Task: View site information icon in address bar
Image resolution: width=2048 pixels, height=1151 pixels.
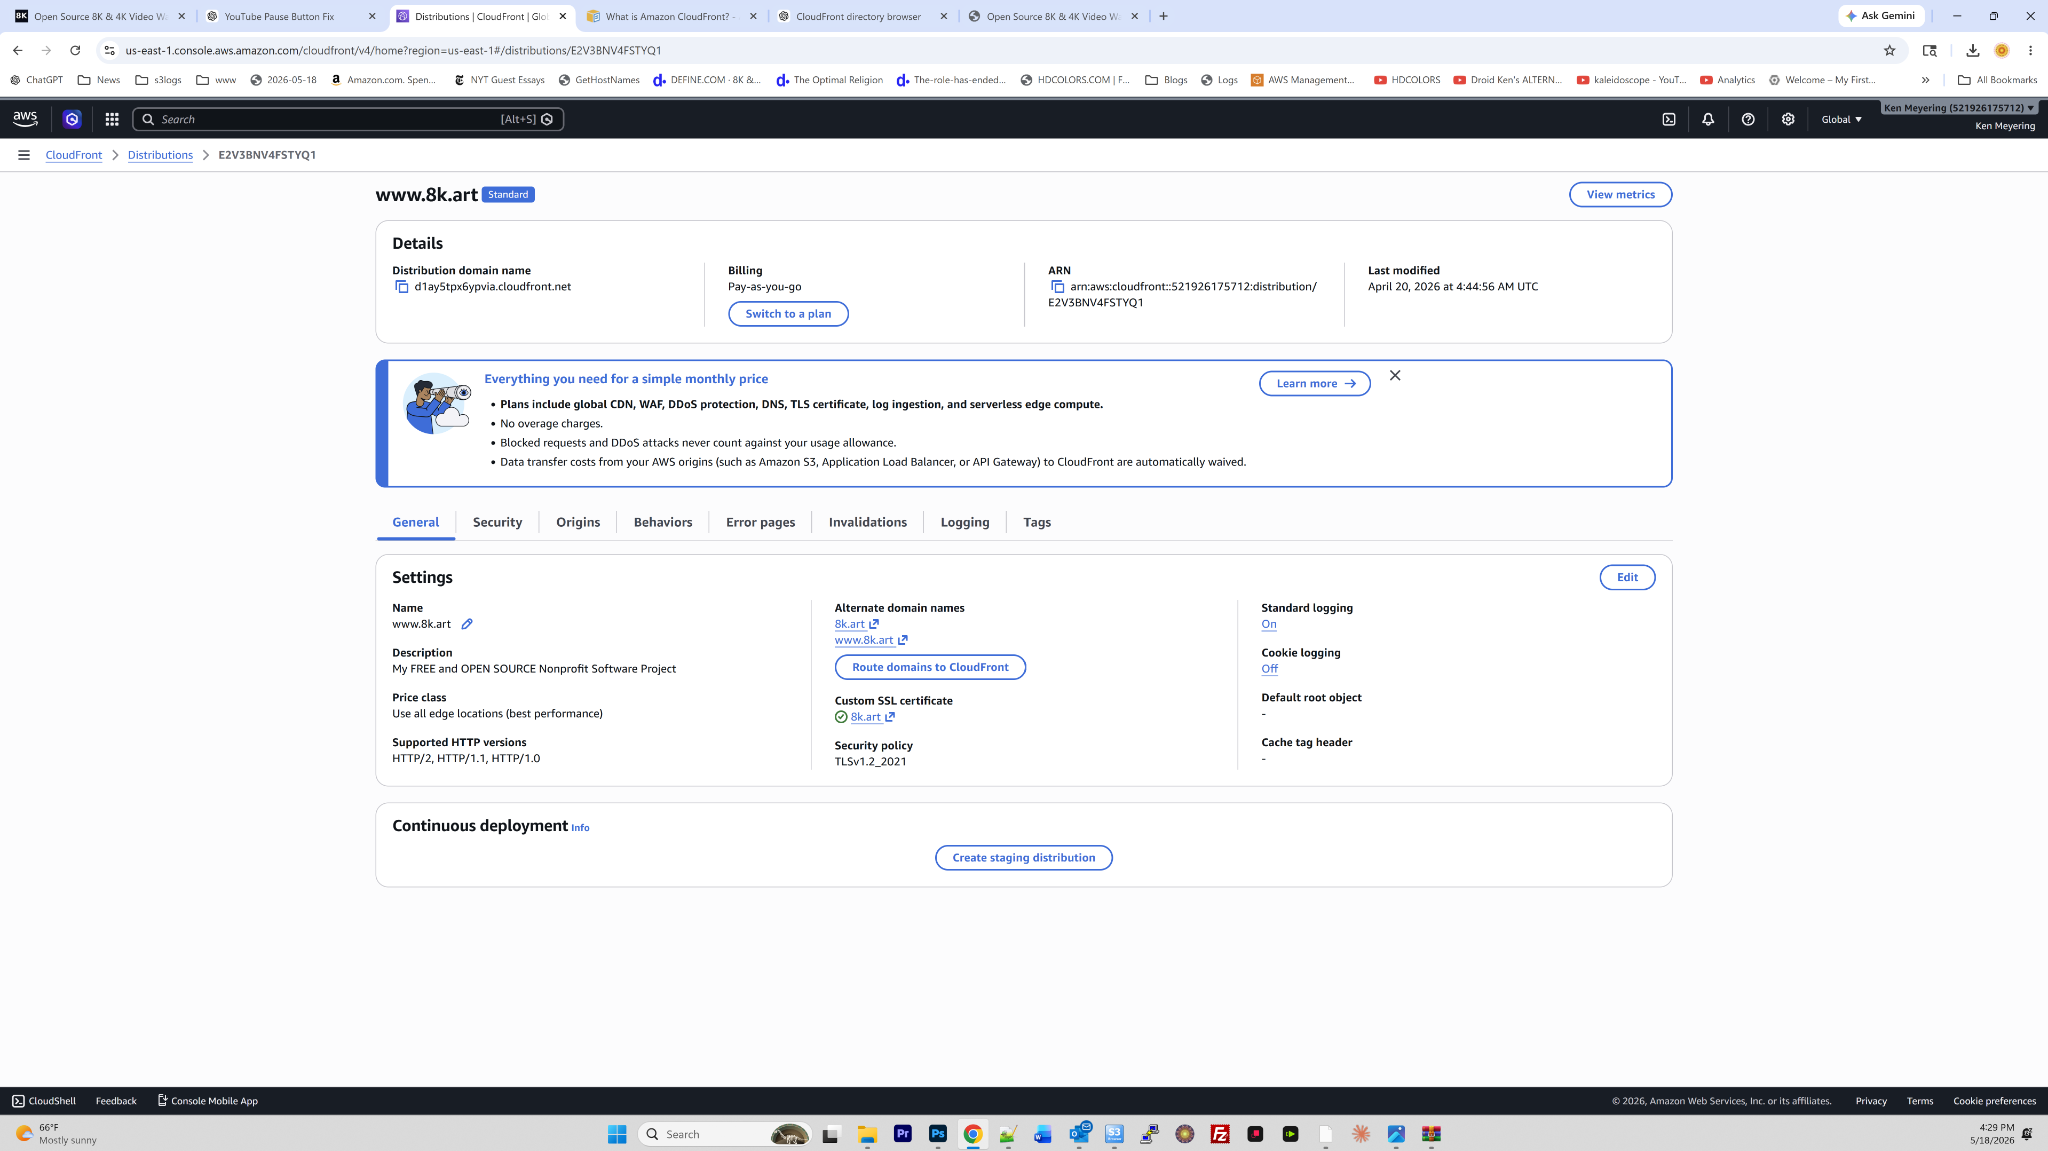Action: (110, 50)
